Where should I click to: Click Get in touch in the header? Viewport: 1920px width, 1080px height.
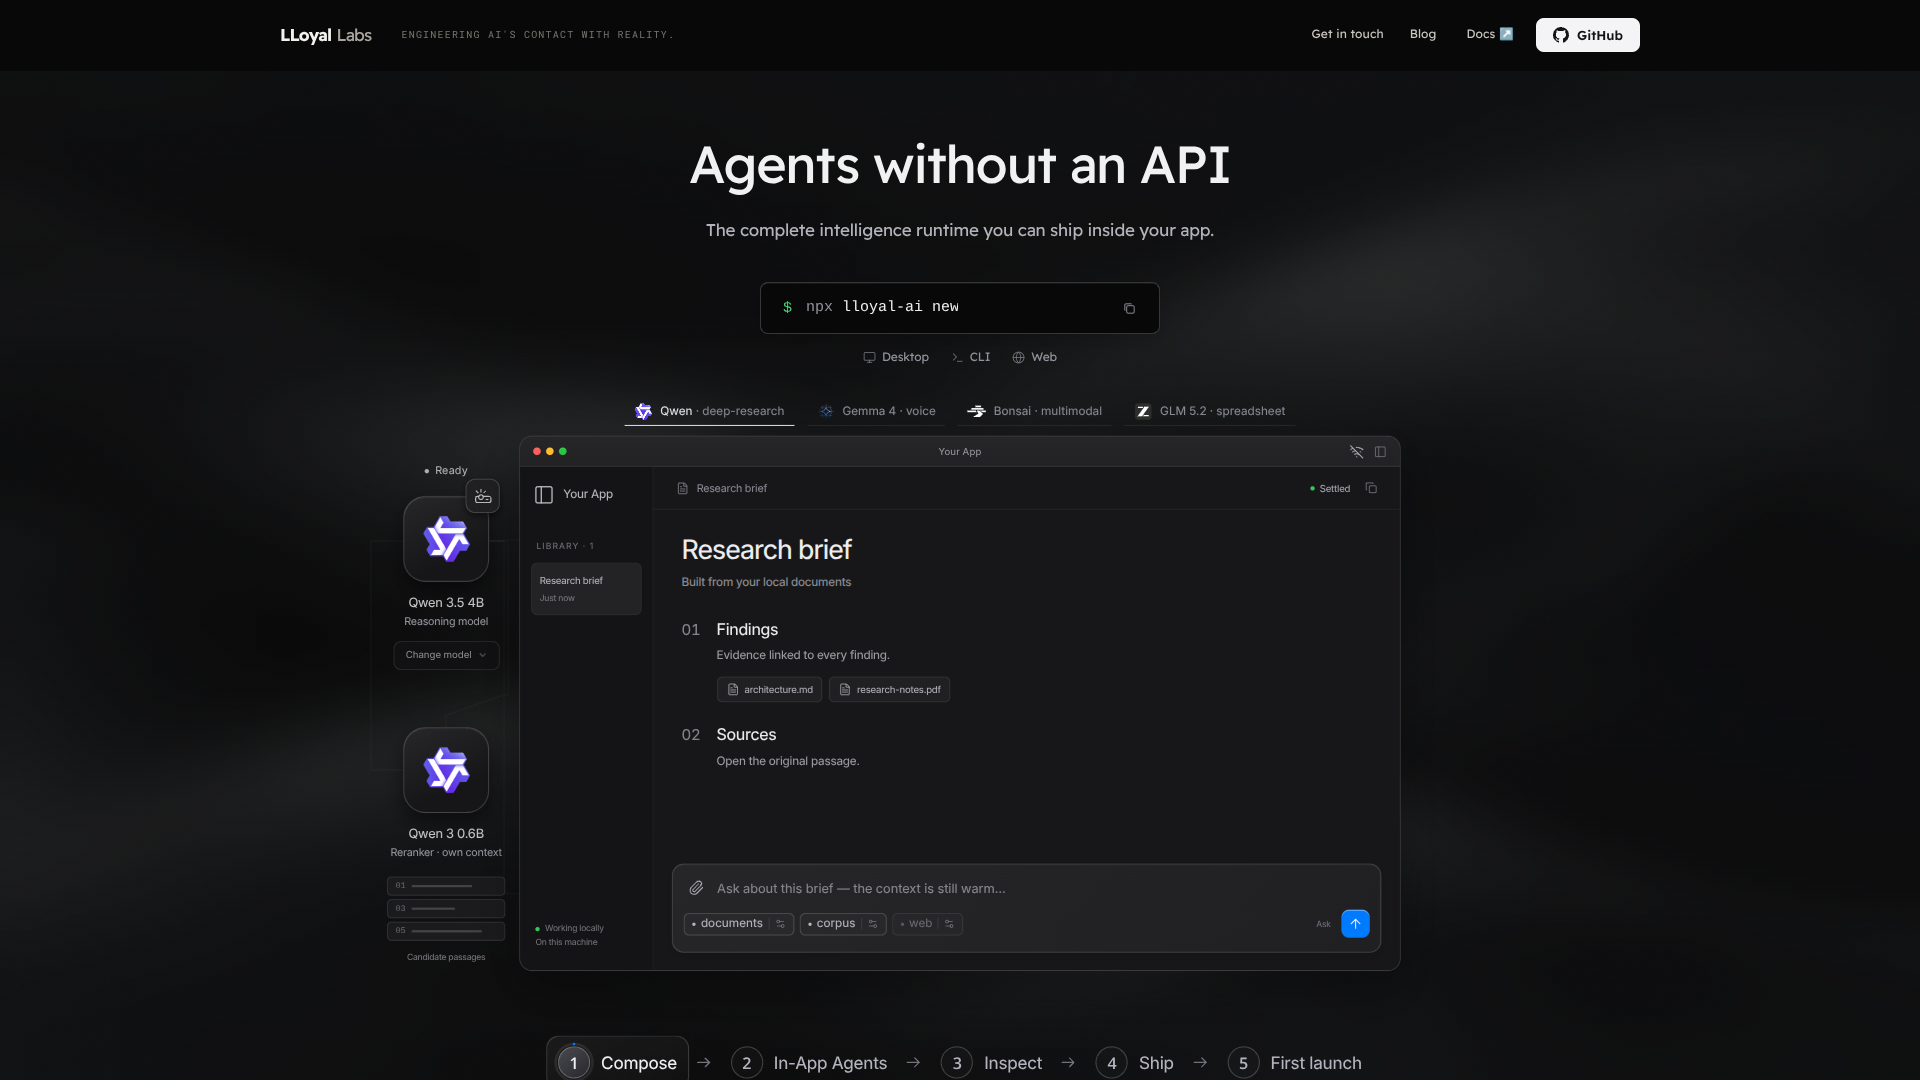1347,34
